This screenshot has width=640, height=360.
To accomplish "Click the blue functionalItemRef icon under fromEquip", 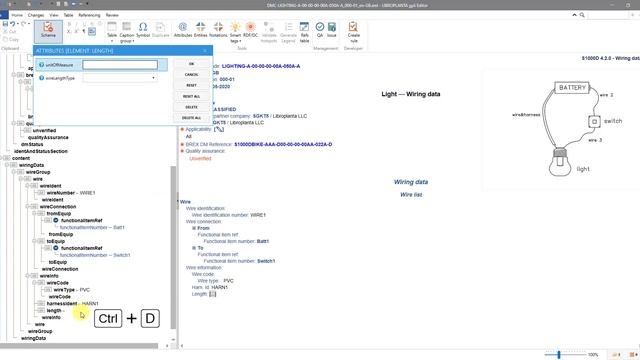I will click(x=56, y=220).
